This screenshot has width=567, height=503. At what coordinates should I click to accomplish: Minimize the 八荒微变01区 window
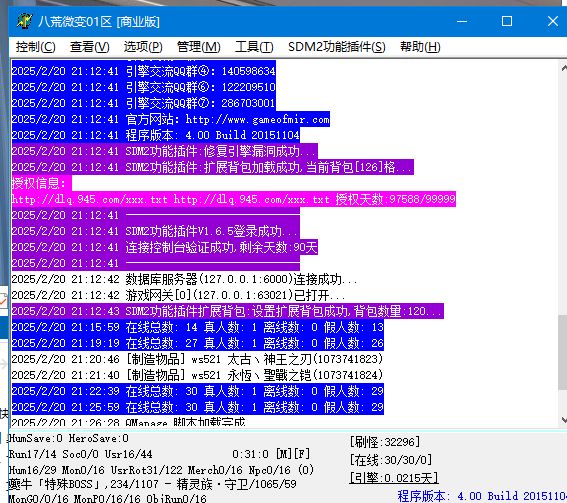click(x=462, y=21)
